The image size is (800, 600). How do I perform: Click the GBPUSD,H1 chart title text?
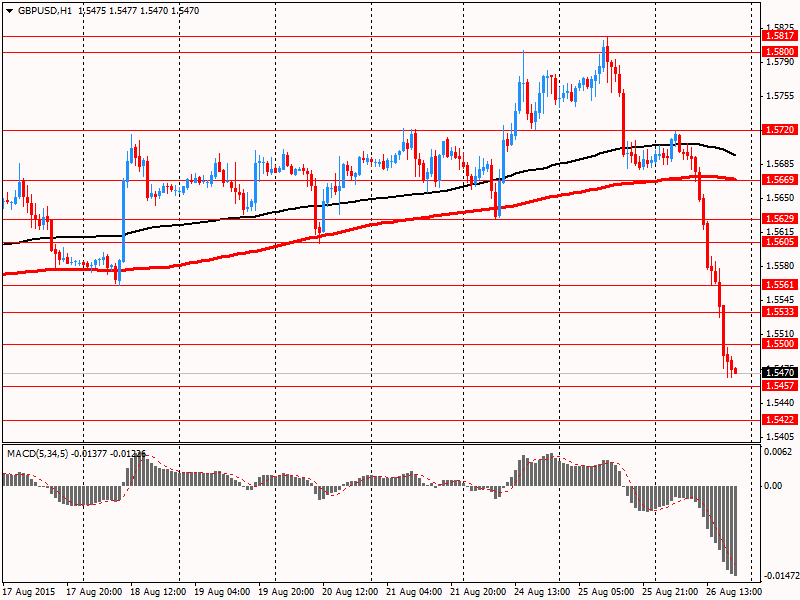[45, 11]
